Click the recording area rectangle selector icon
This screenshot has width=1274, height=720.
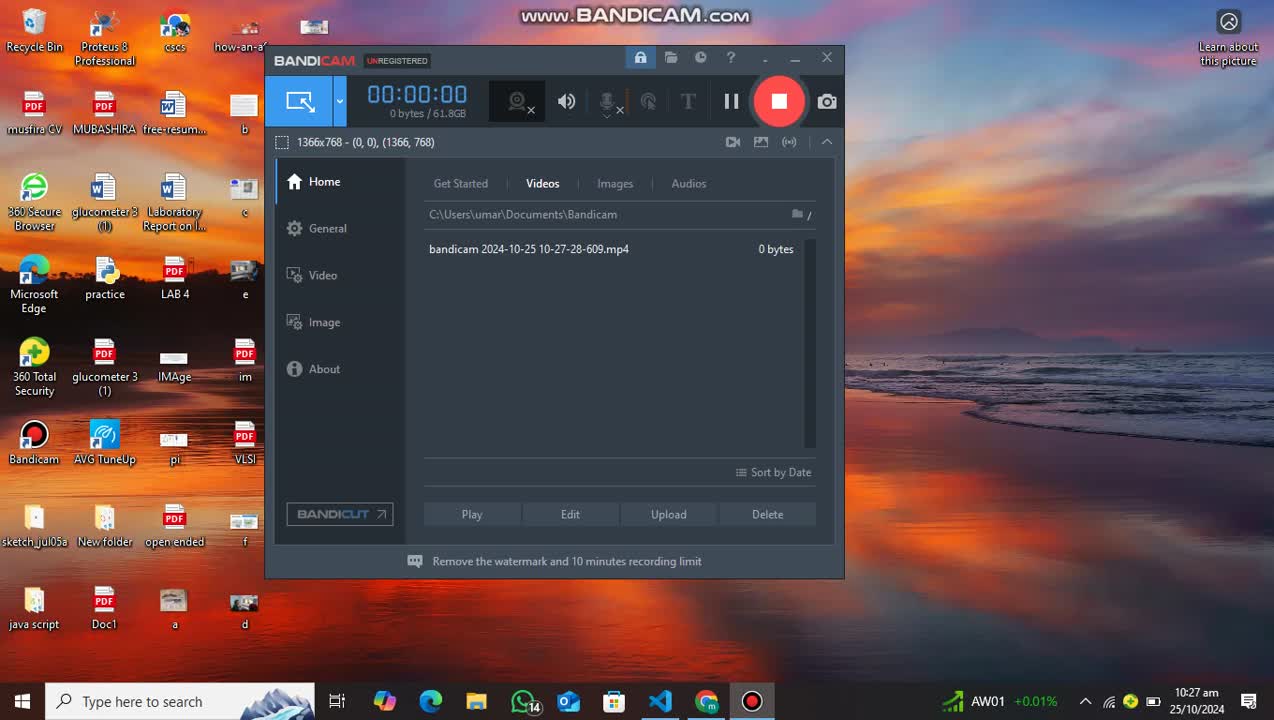(282, 142)
